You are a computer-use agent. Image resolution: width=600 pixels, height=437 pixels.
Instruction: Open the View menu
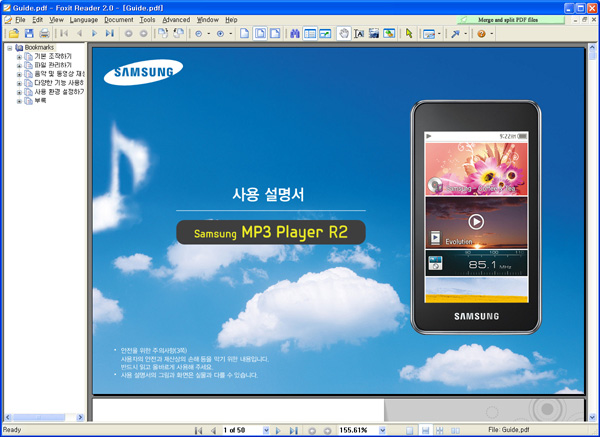pyautogui.click(x=56, y=20)
